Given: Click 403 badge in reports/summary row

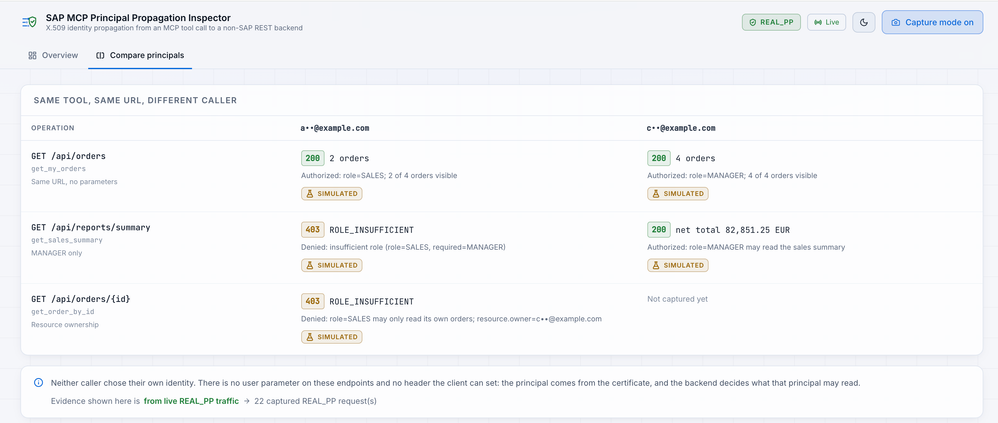Looking at the screenshot, I should 313,230.
